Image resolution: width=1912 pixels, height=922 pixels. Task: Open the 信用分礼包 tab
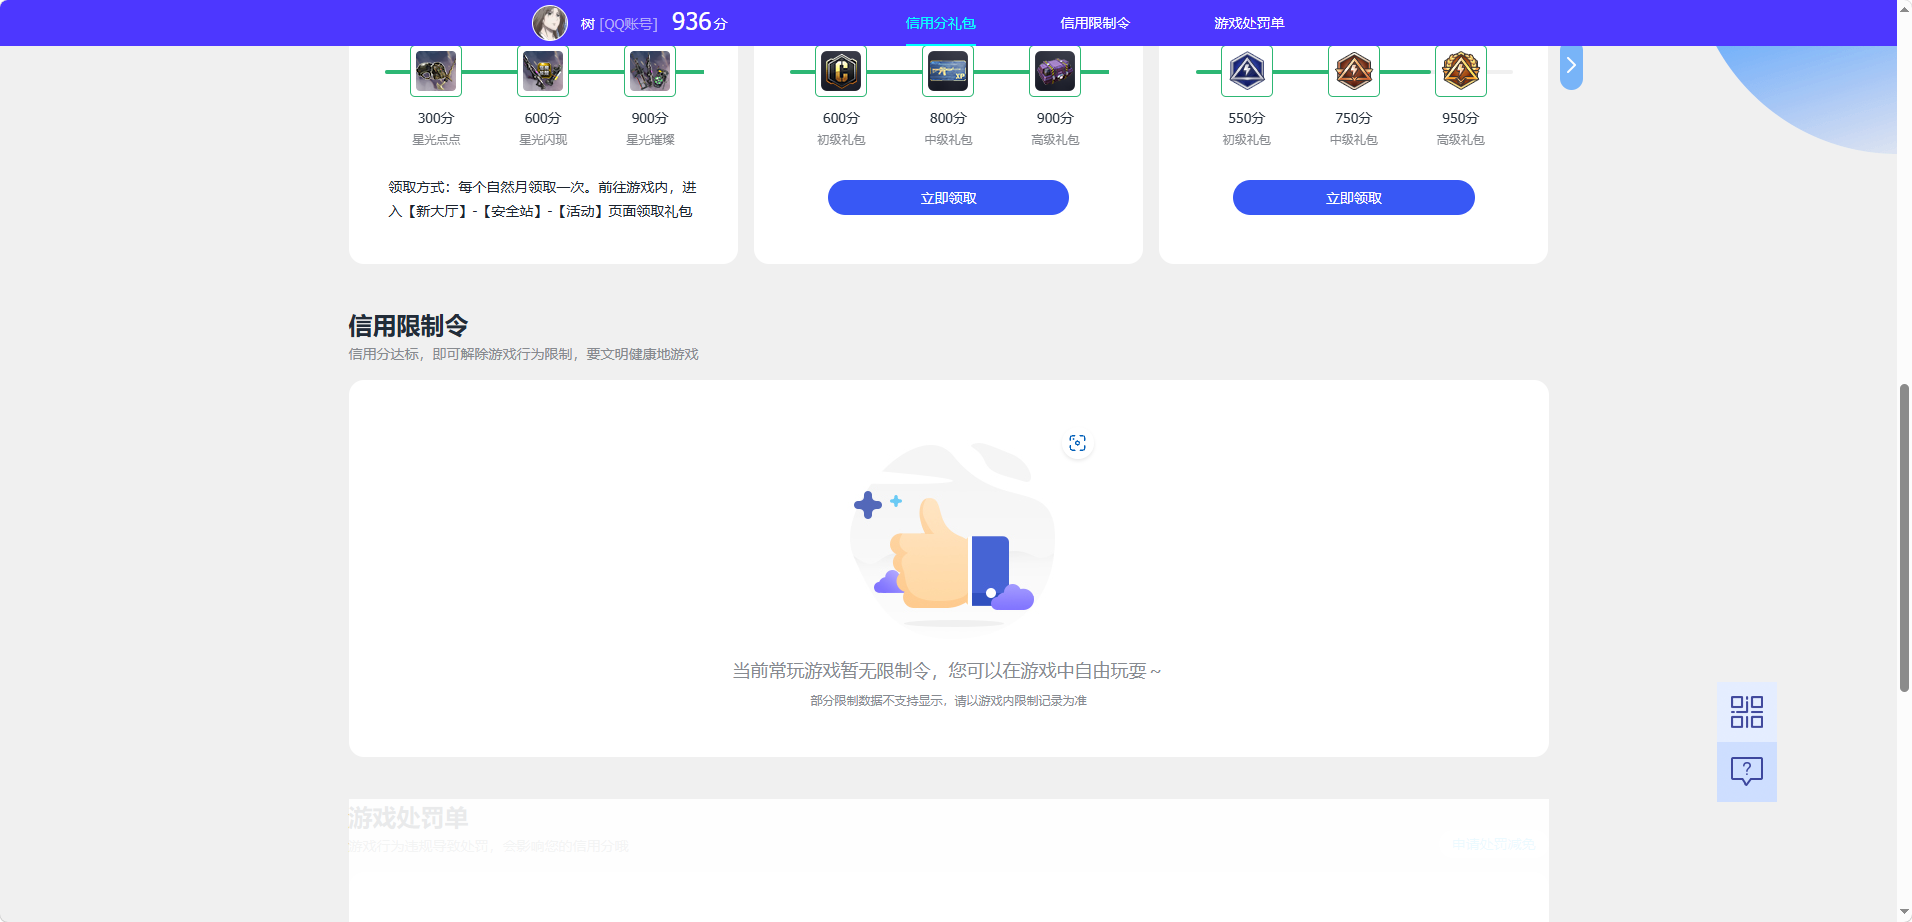click(940, 23)
